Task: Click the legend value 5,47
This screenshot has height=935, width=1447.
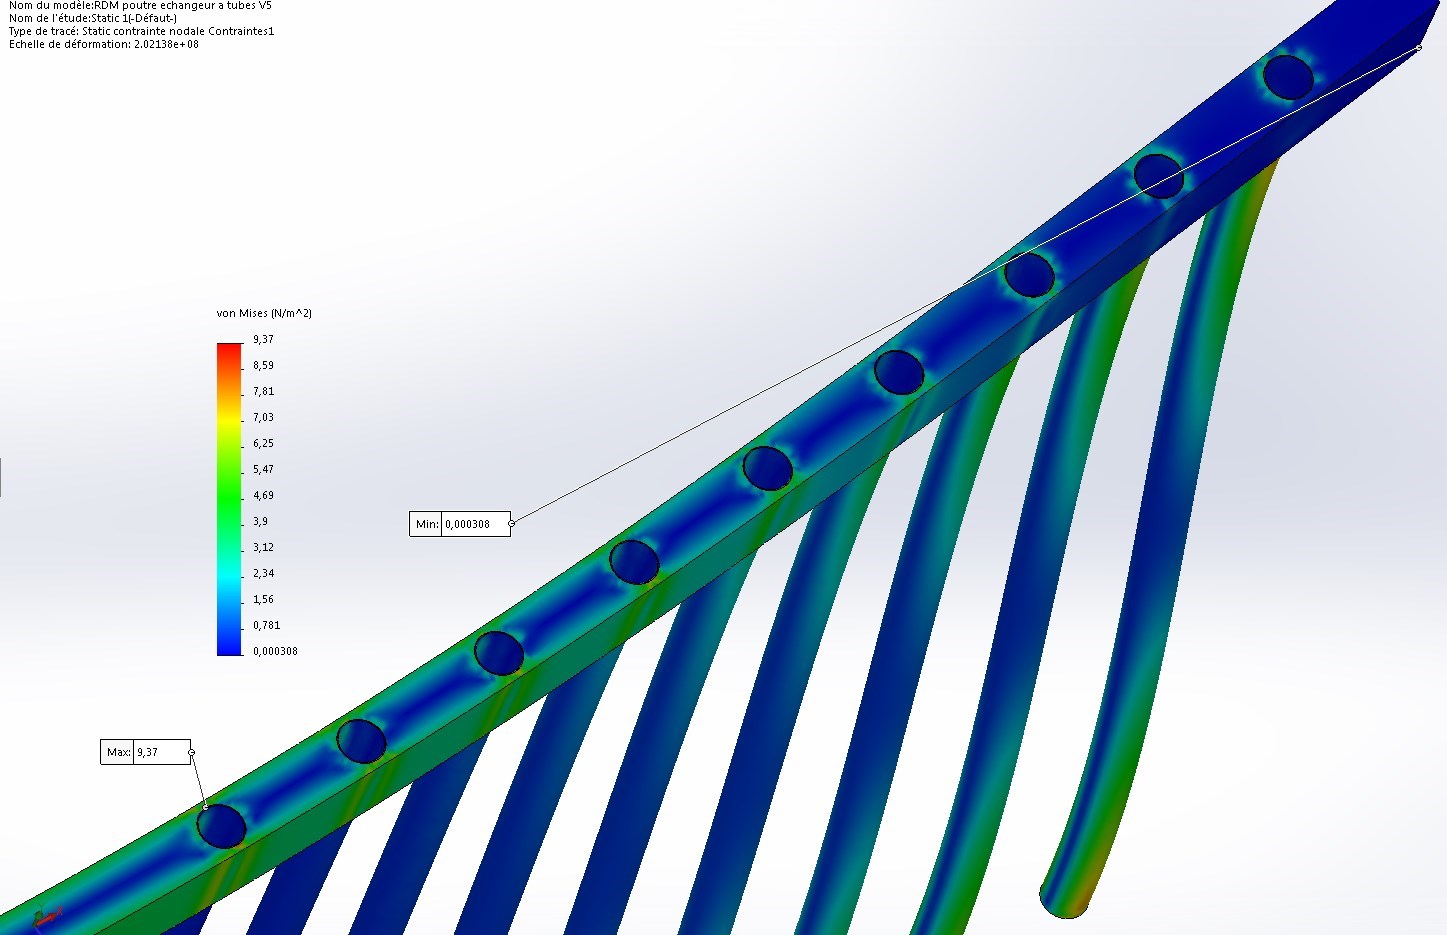Action: pyautogui.click(x=263, y=469)
